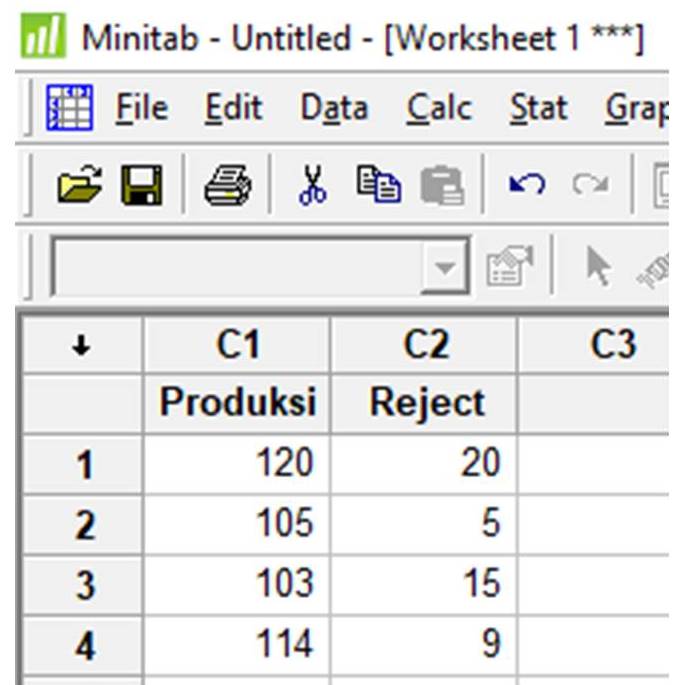Select the C2 column header
This screenshot has height=685, width=677.
[x=425, y=346]
